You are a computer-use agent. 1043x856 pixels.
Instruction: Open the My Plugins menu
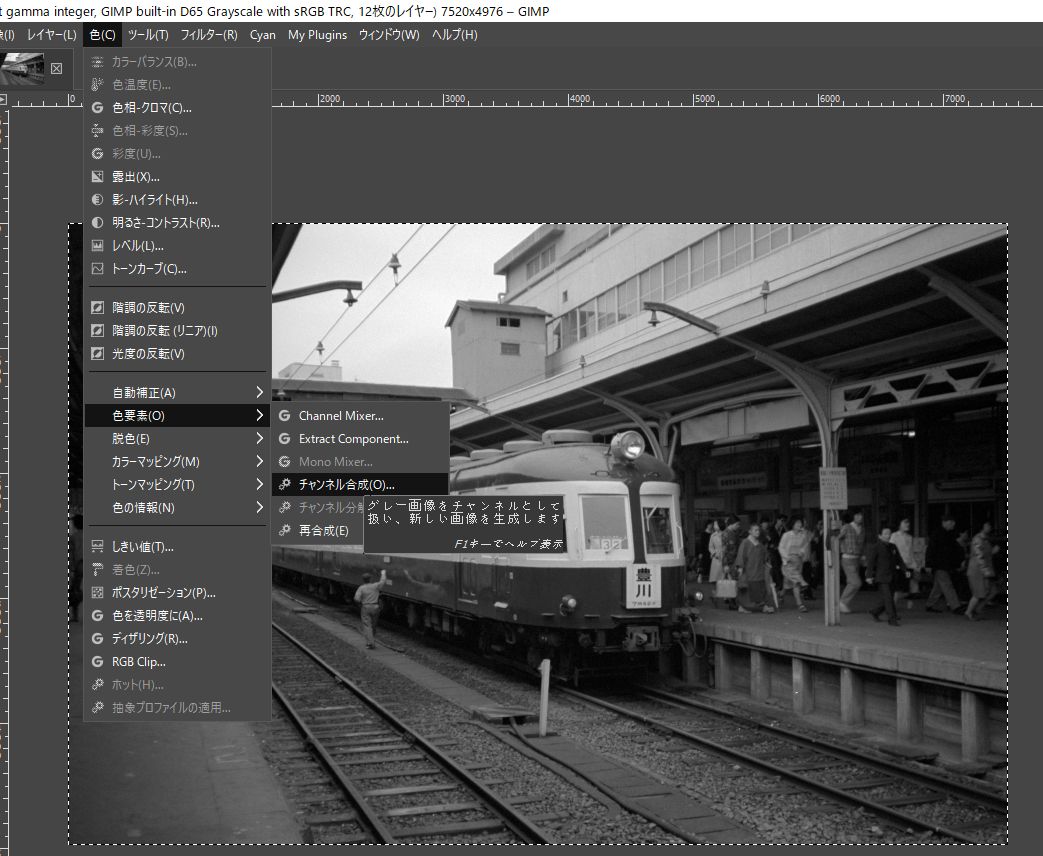tap(317, 35)
